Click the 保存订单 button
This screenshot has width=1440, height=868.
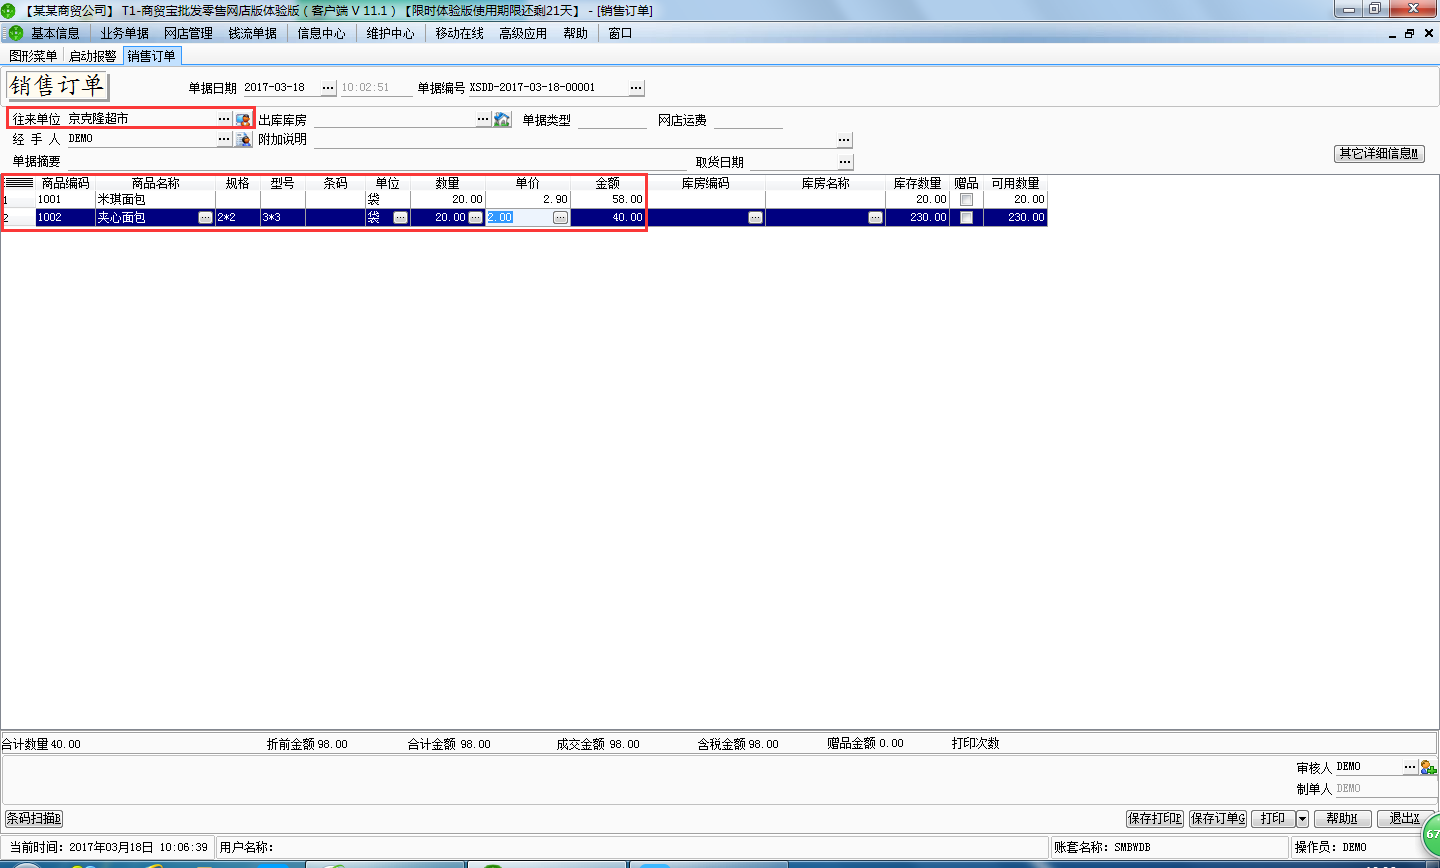pyautogui.click(x=1217, y=819)
